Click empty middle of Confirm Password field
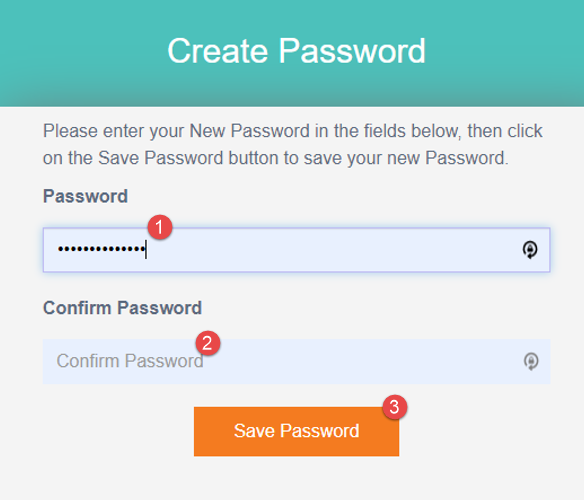584x500 pixels. pos(361,361)
